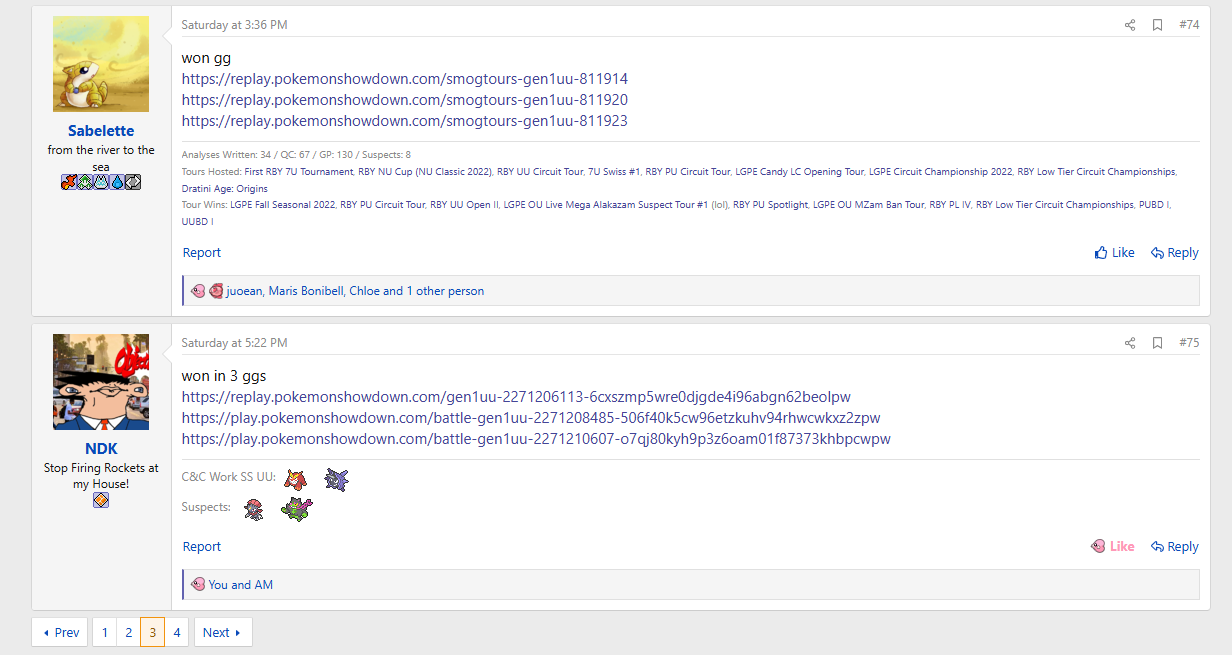
Task: Bookmark post #75
Action: click(x=1157, y=343)
